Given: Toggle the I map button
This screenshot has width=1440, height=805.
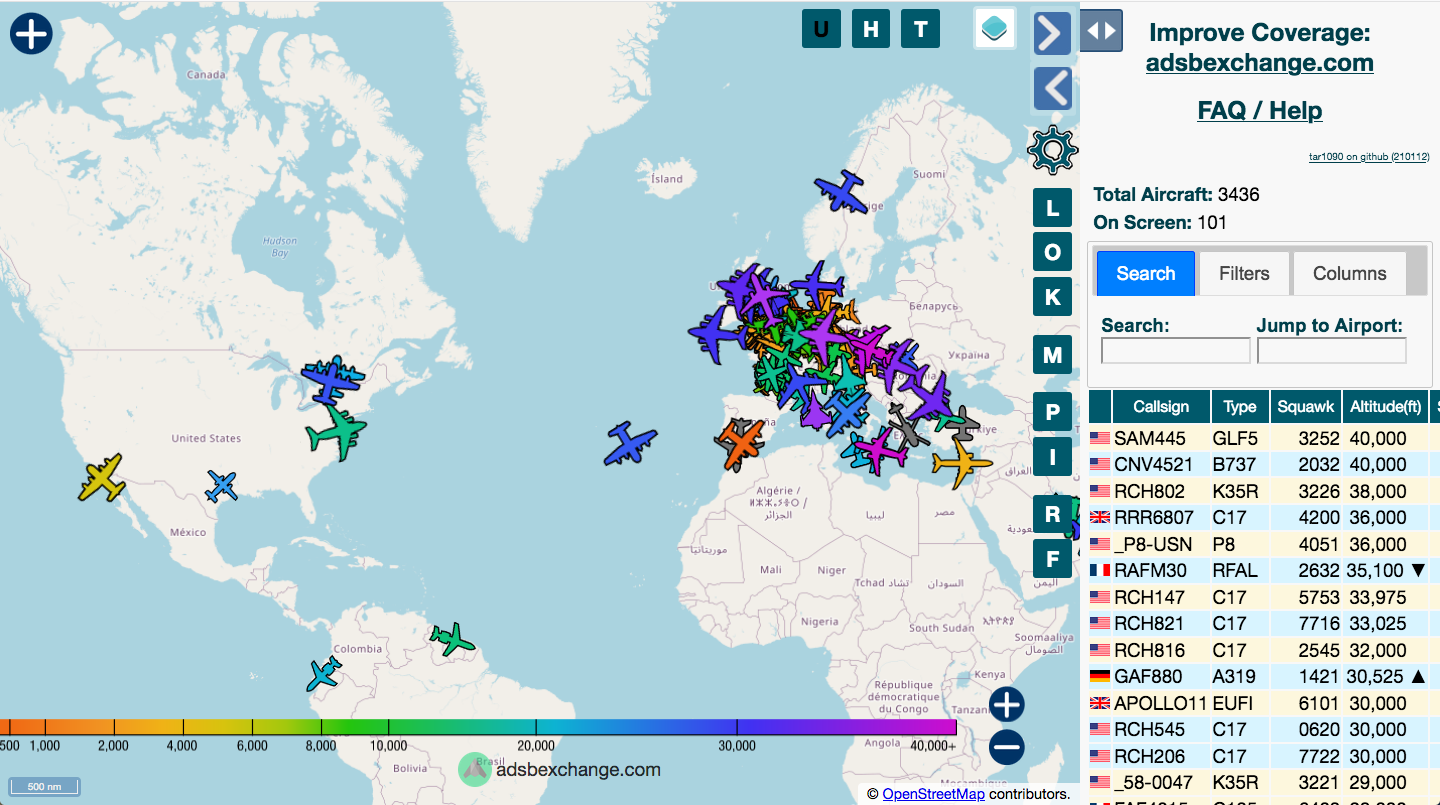Looking at the screenshot, I should [1052, 458].
